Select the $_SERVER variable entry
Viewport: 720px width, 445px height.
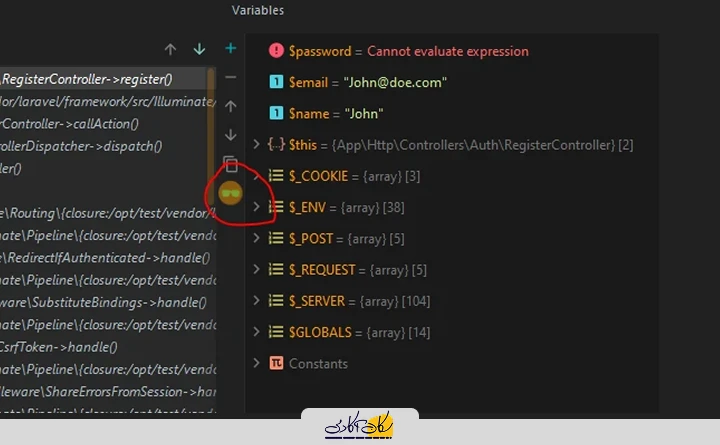[343, 301]
